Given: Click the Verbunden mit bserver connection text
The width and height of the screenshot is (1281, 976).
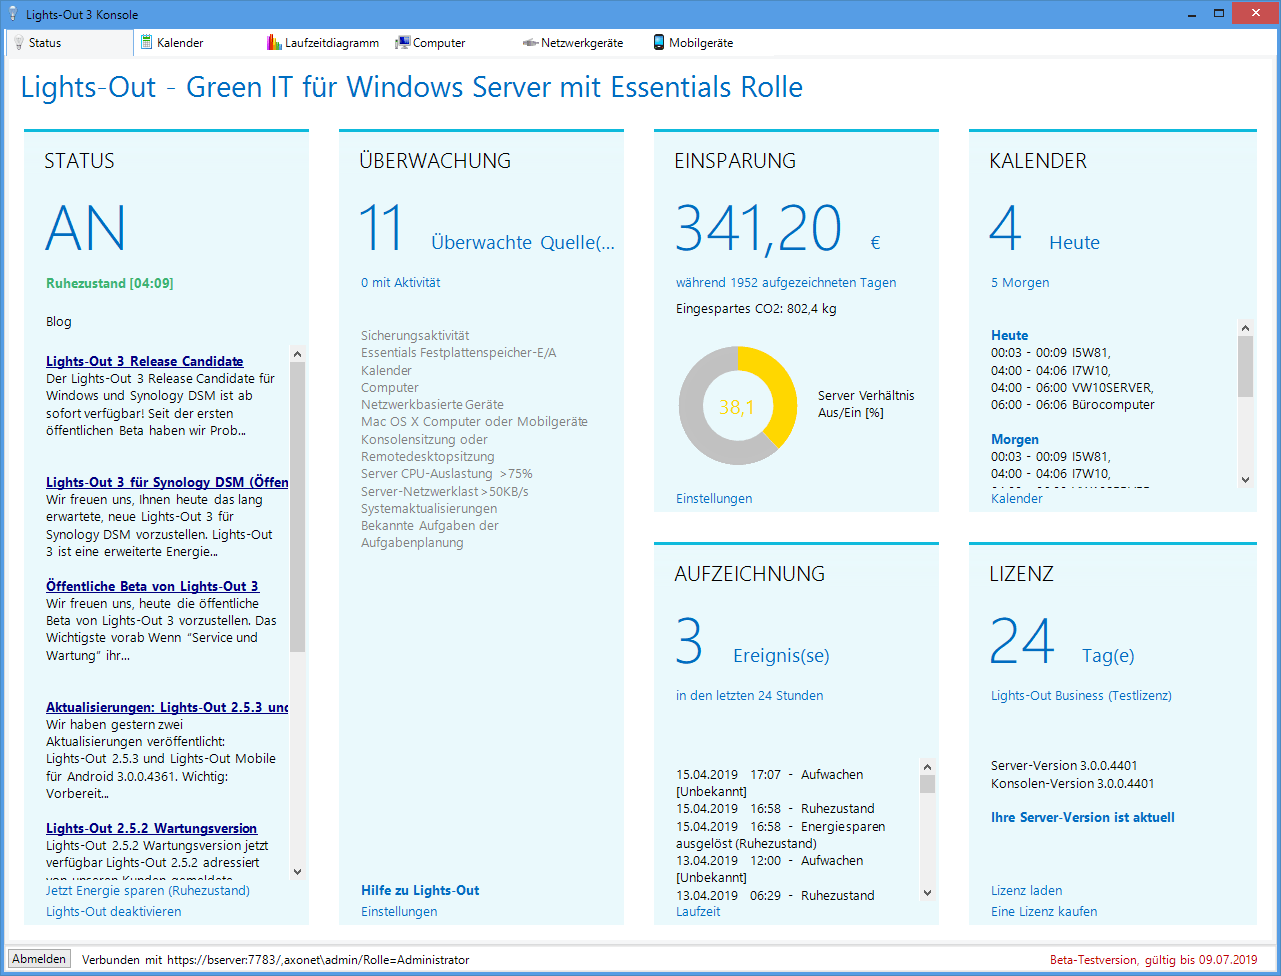Looking at the screenshot, I should tap(276, 960).
